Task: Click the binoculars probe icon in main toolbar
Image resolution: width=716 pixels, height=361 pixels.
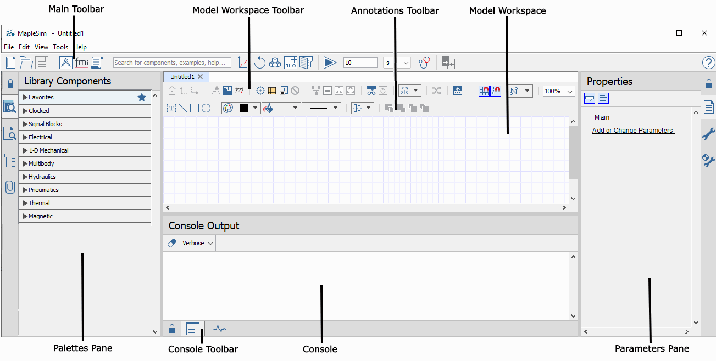Action: 275,63
